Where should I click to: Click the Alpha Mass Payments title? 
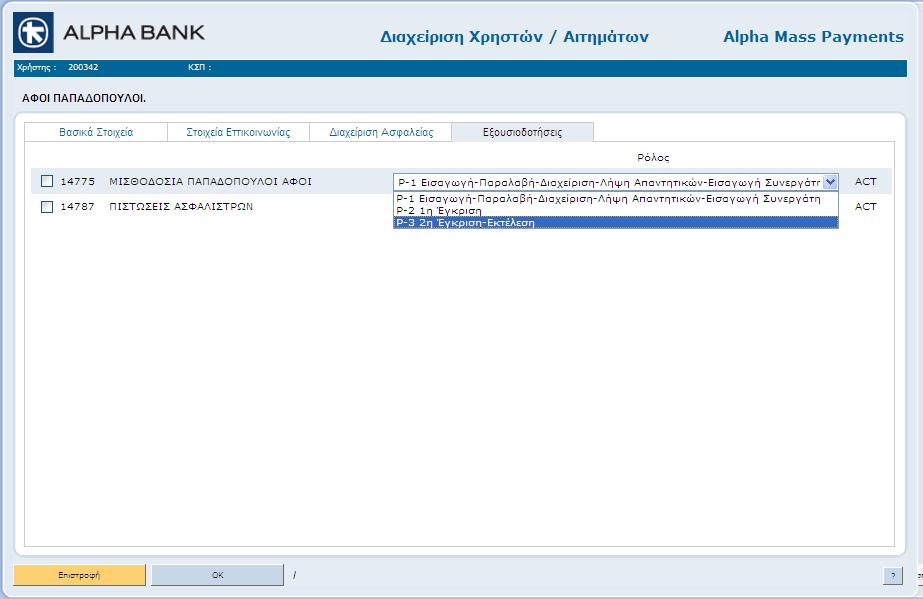(x=813, y=36)
